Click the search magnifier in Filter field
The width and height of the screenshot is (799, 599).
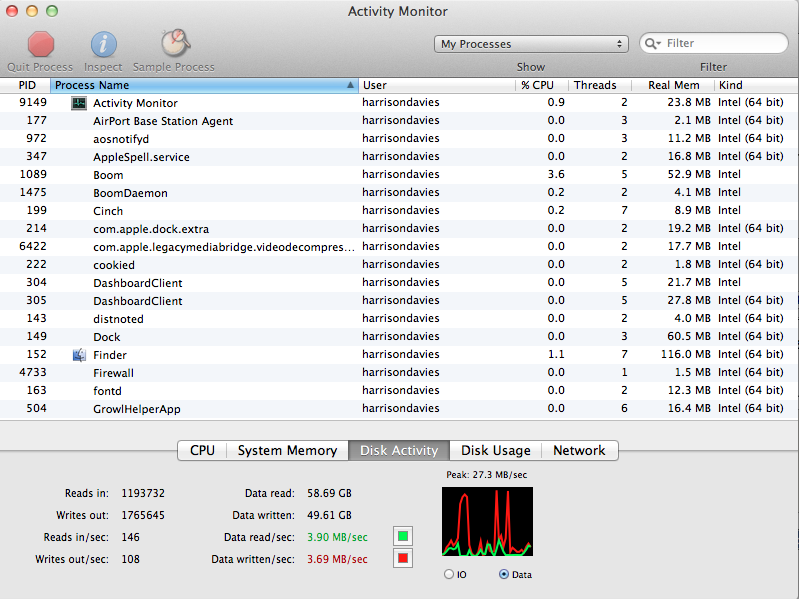click(652, 43)
